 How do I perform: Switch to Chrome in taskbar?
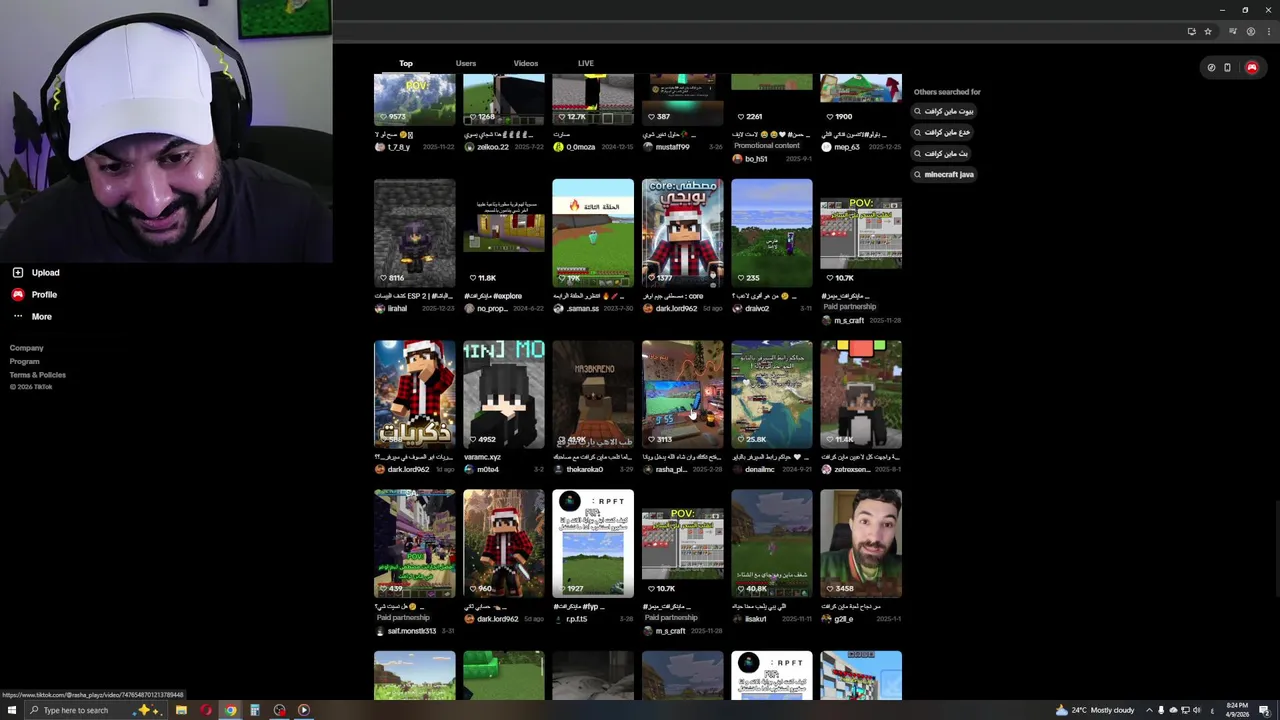pyautogui.click(x=230, y=710)
